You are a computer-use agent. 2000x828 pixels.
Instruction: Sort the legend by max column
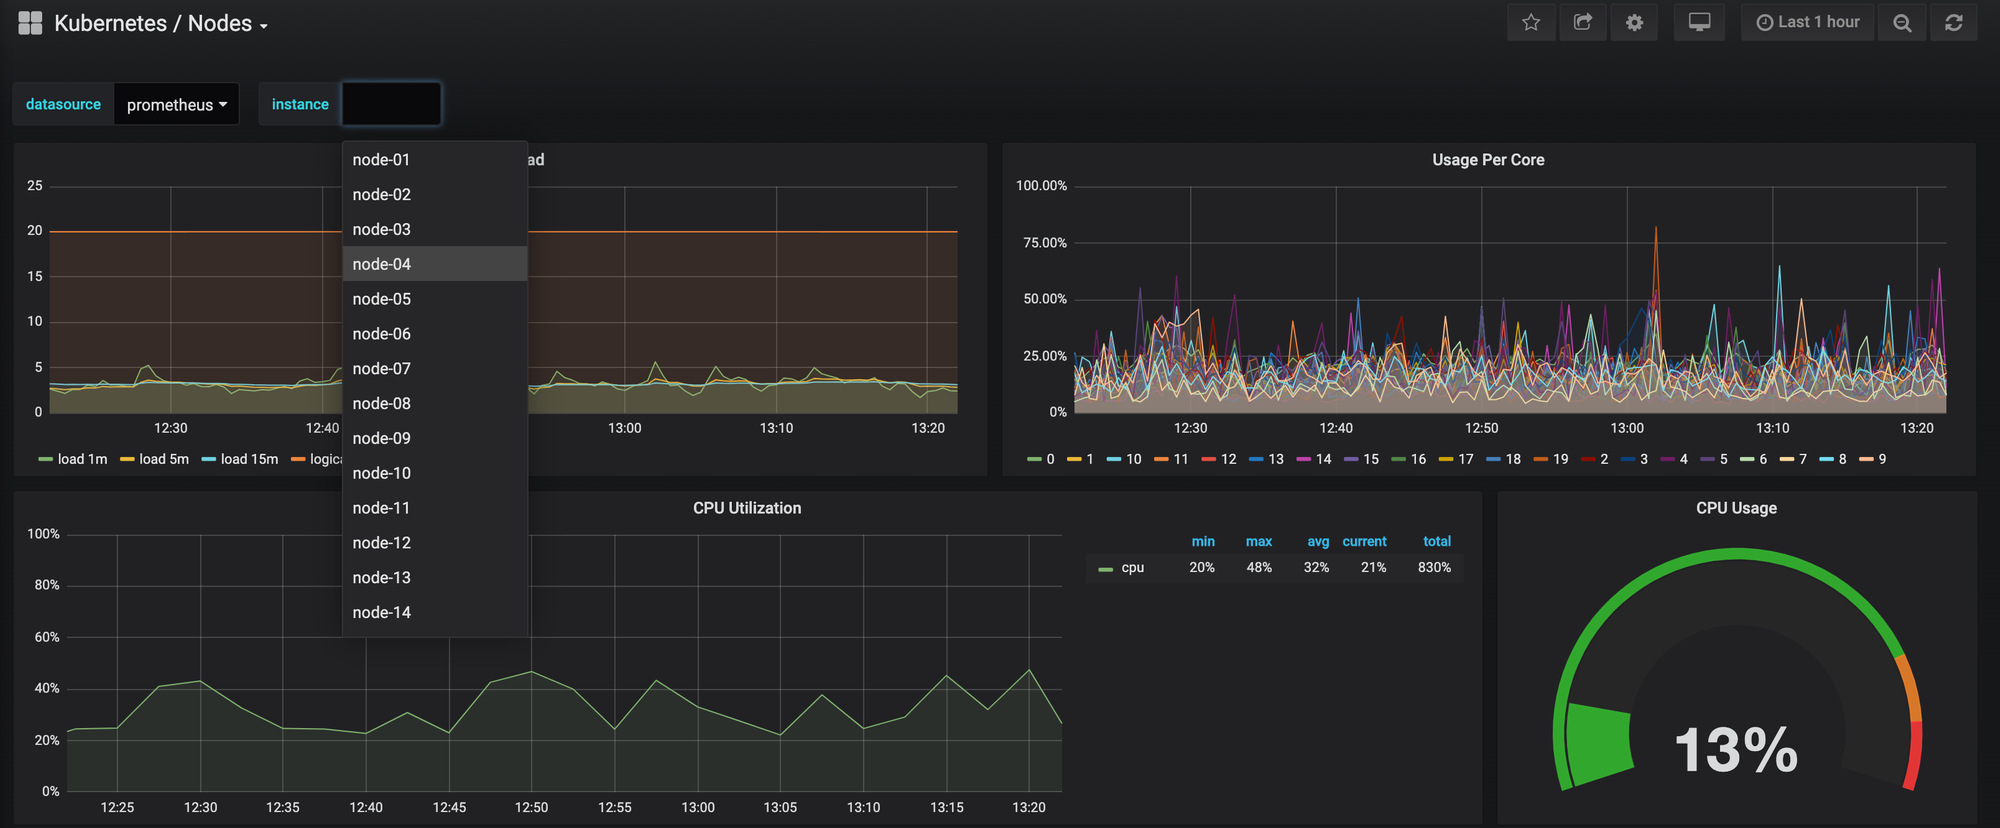pos(1258,541)
